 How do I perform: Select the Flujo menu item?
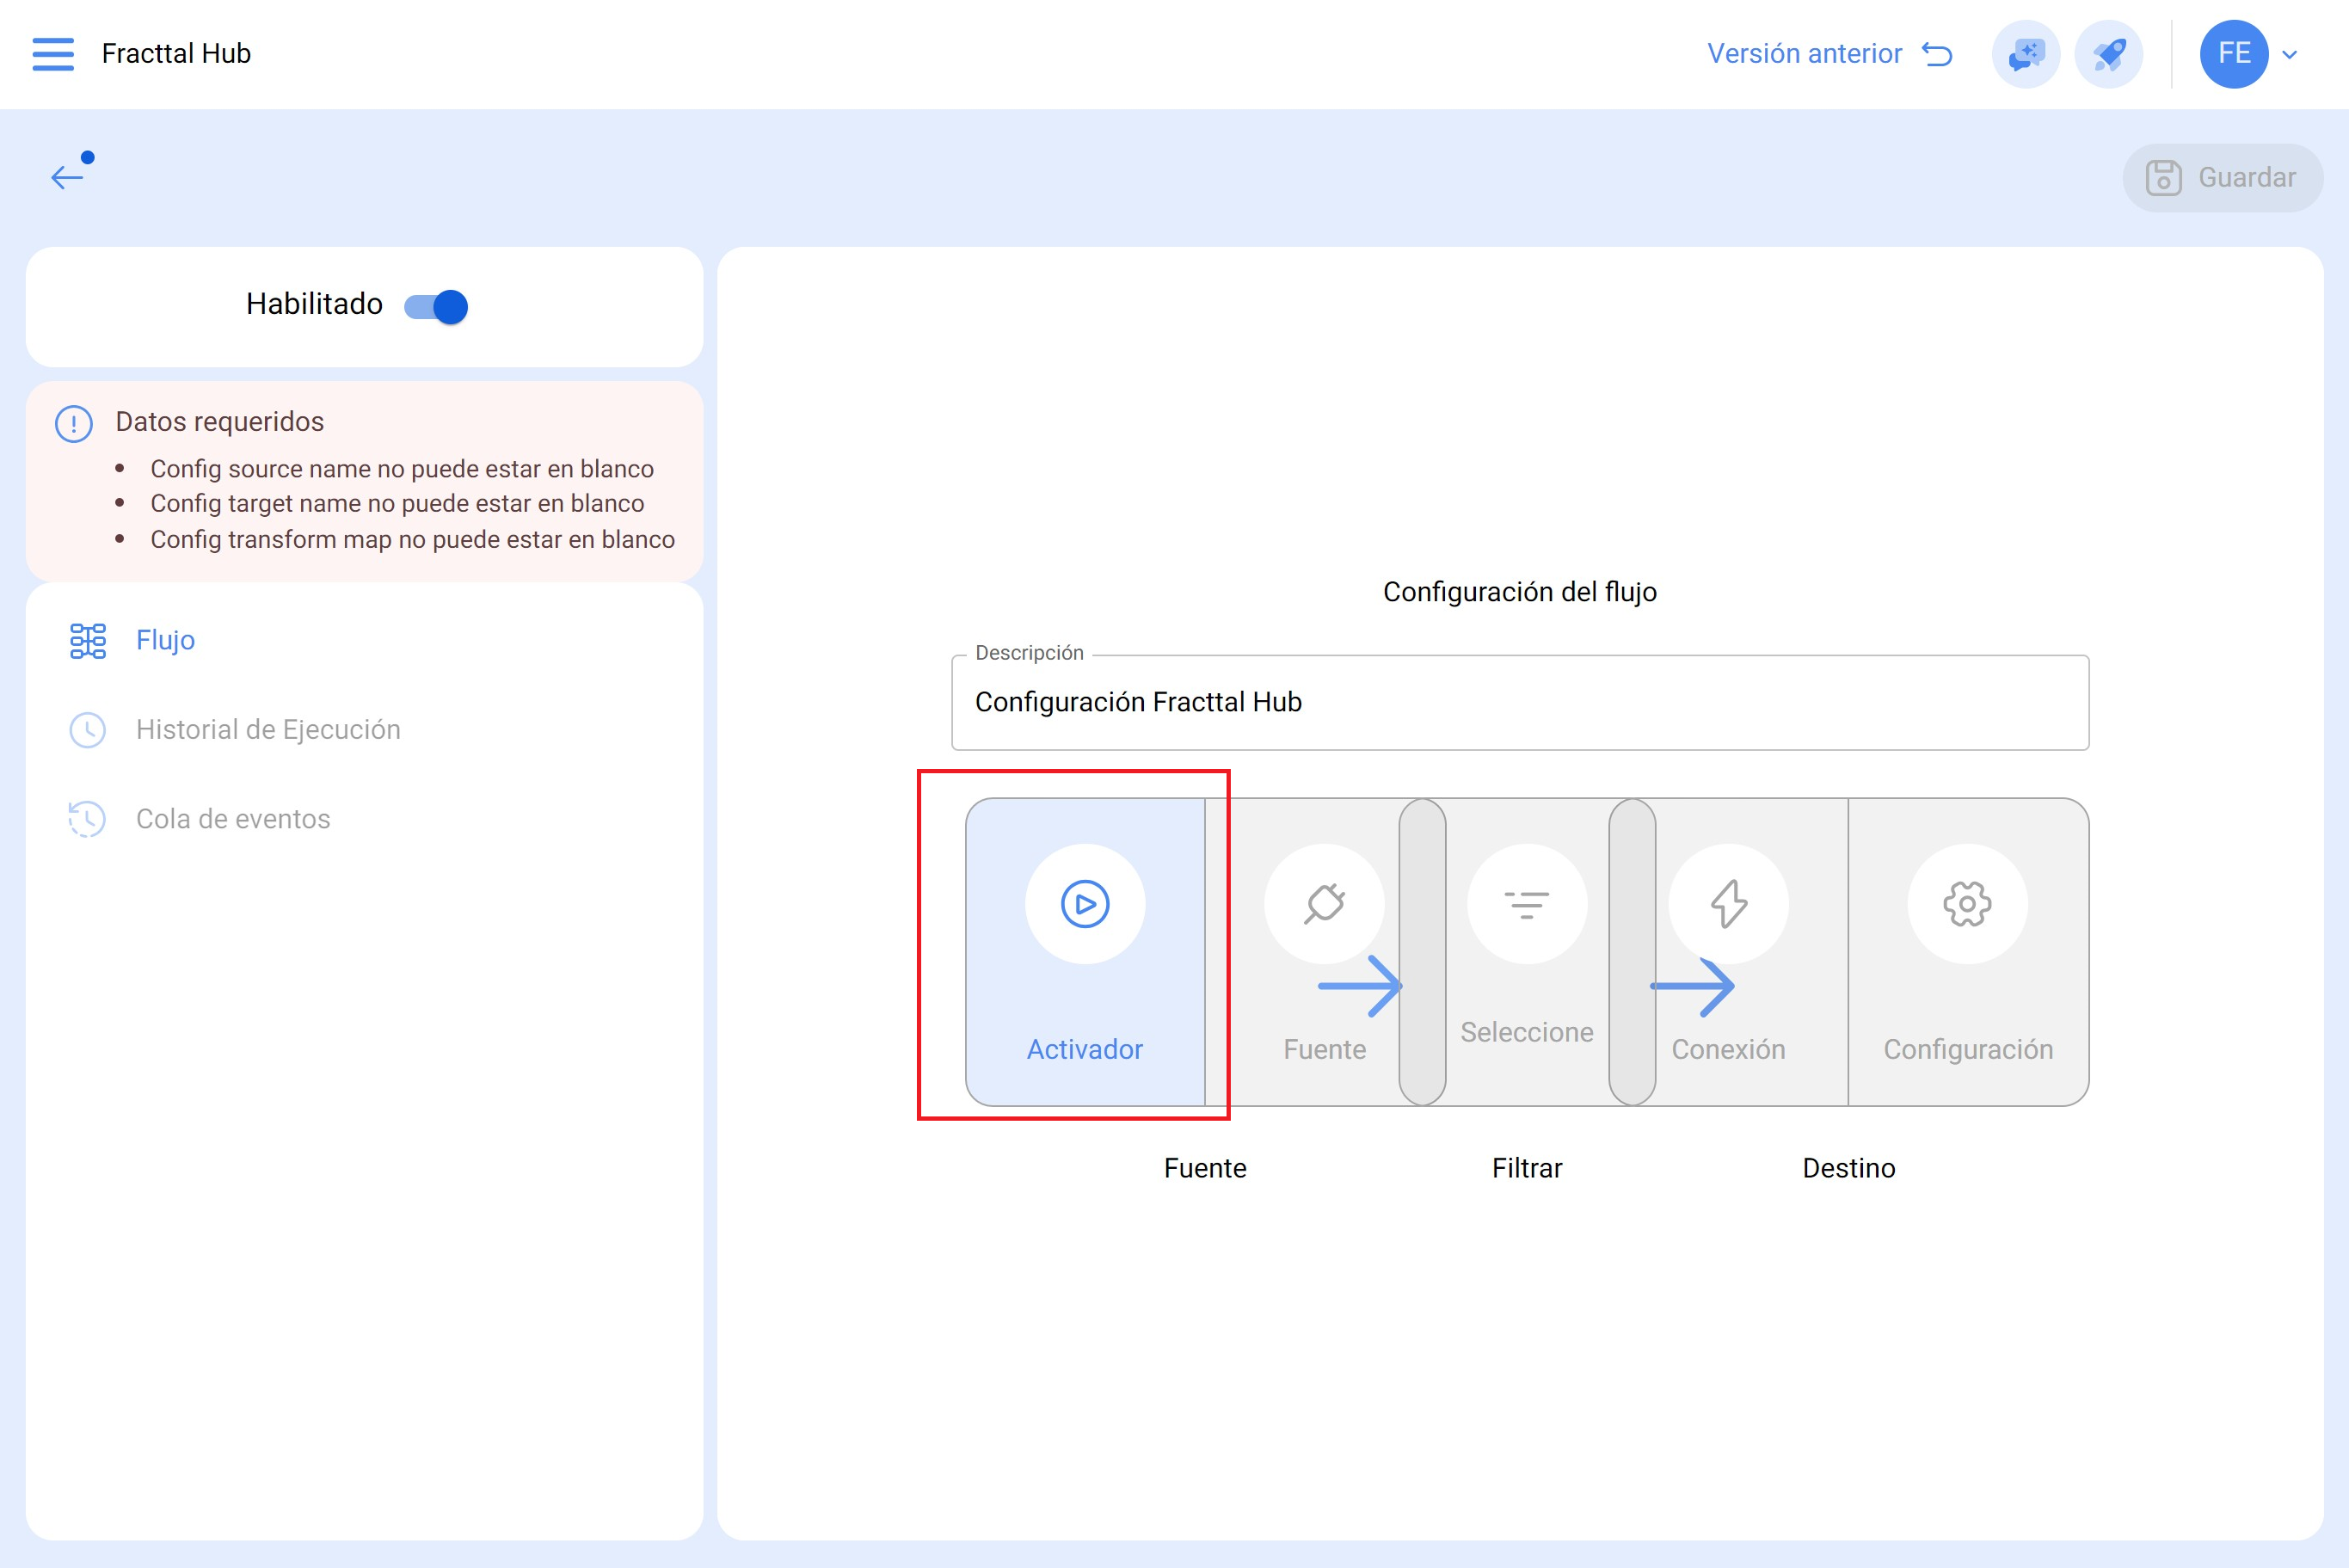tap(364, 640)
